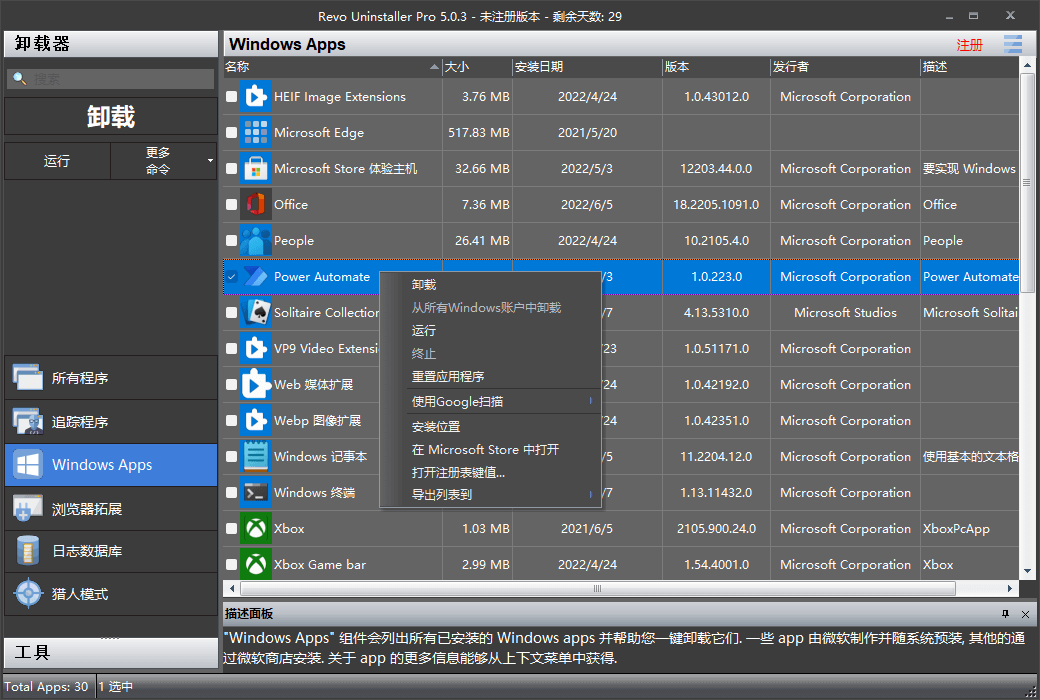
Task: Check the HEIF Image Extensions checkbox
Action: (x=231, y=97)
